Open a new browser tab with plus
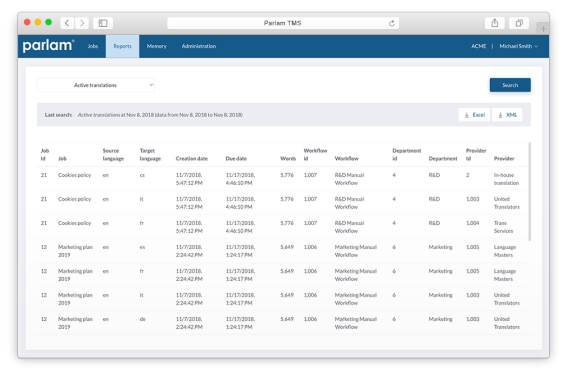569x371 pixels. pyautogui.click(x=543, y=29)
